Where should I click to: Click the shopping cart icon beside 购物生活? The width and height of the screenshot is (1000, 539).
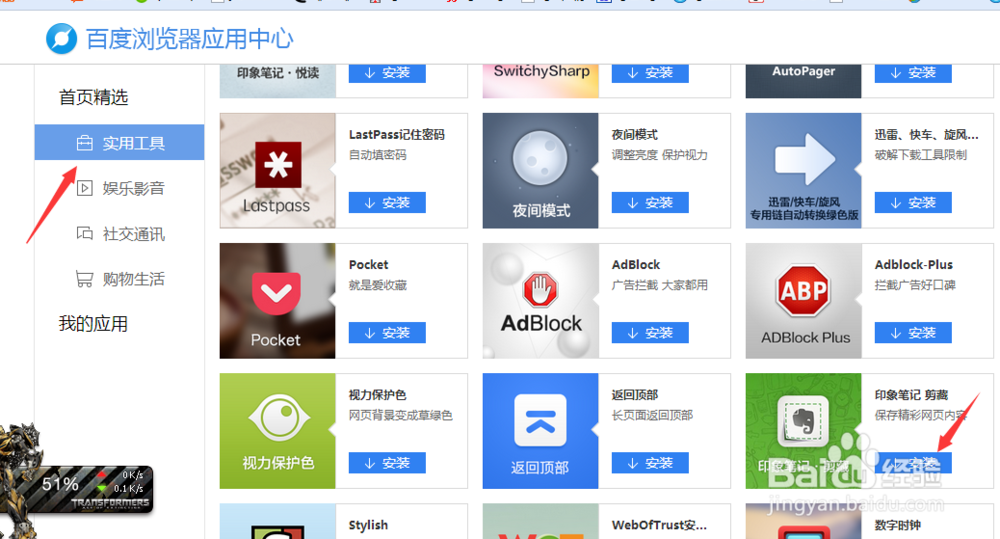(x=84, y=279)
